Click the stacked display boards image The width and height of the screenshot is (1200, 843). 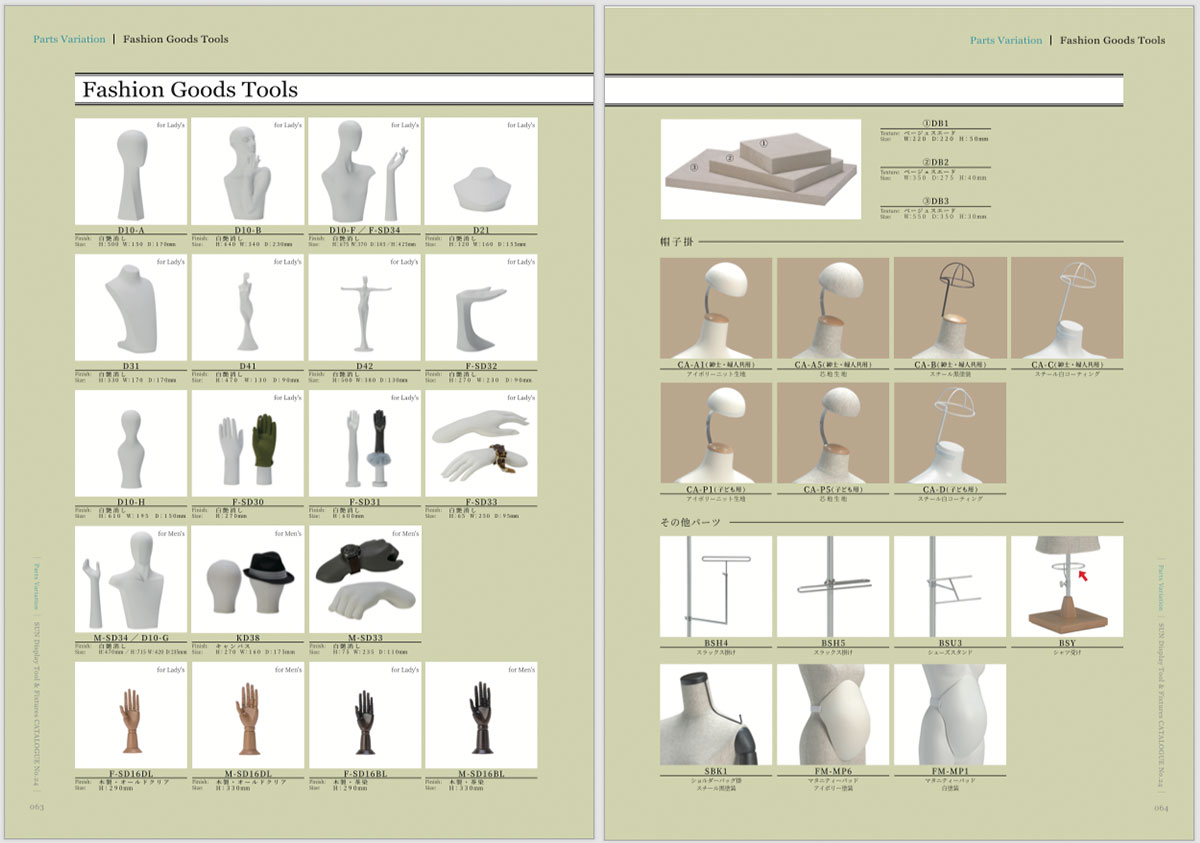760,169
